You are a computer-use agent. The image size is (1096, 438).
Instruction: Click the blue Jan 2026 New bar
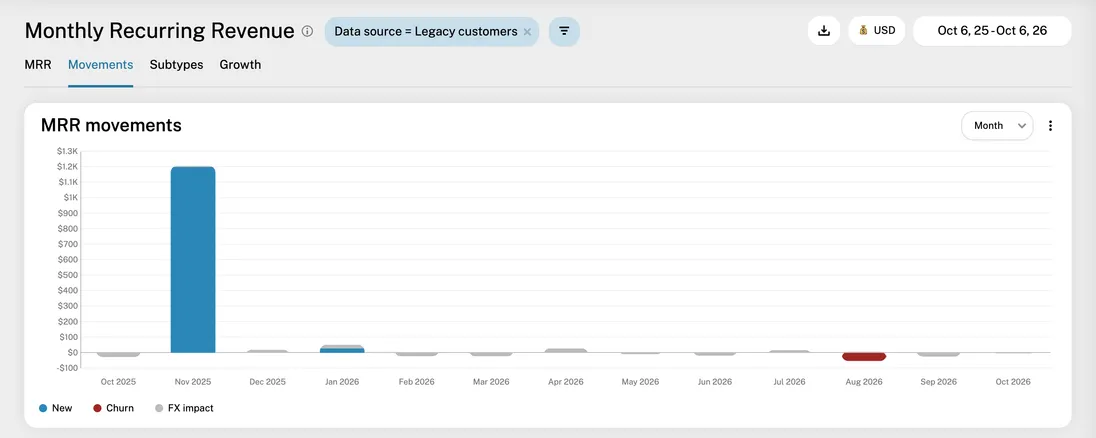coord(342,351)
